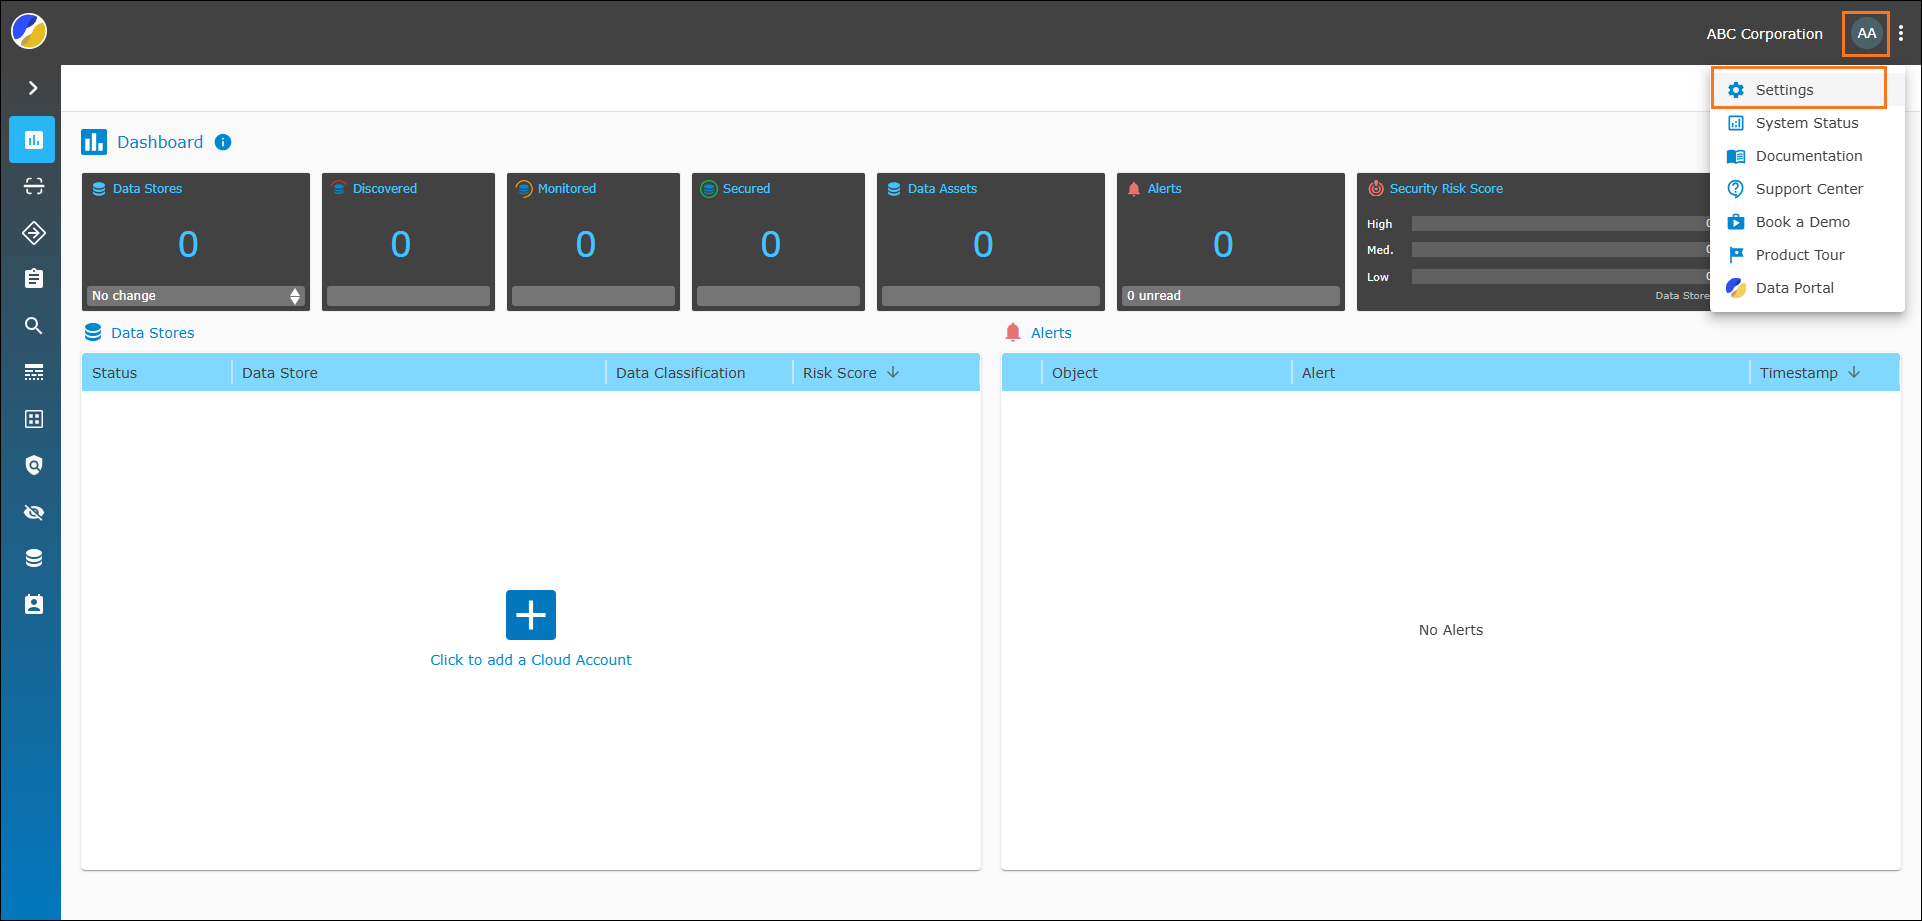Open the database stack icon in the sidebar
This screenshot has width=1922, height=921.
[33, 558]
